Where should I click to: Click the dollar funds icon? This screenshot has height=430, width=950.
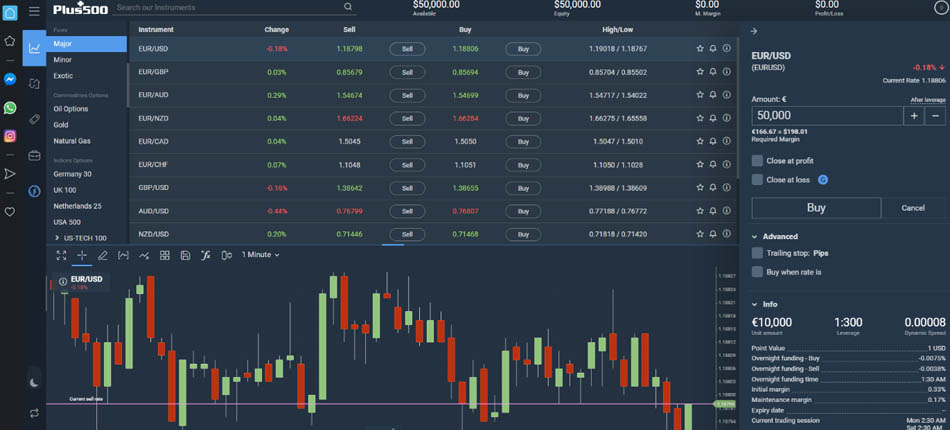tap(35, 191)
